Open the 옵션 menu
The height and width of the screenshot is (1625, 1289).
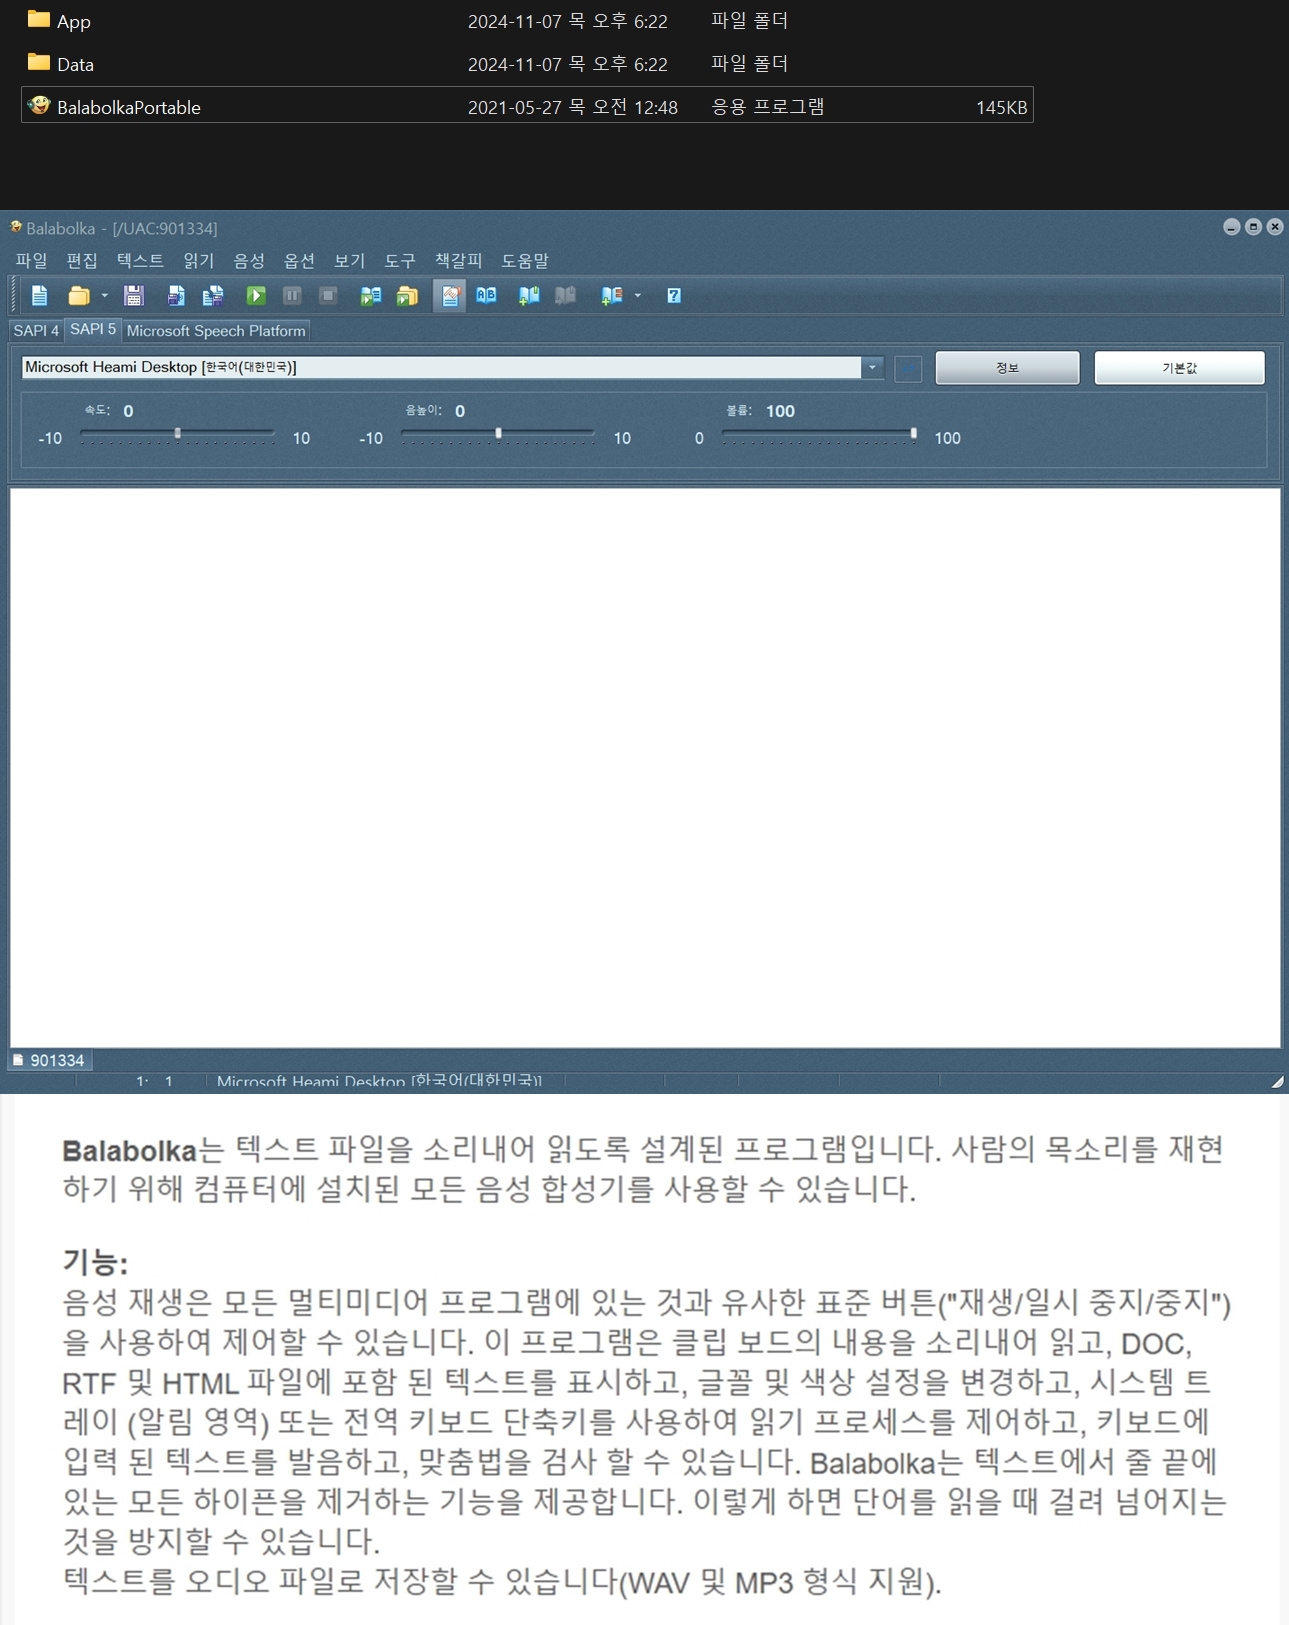click(299, 261)
